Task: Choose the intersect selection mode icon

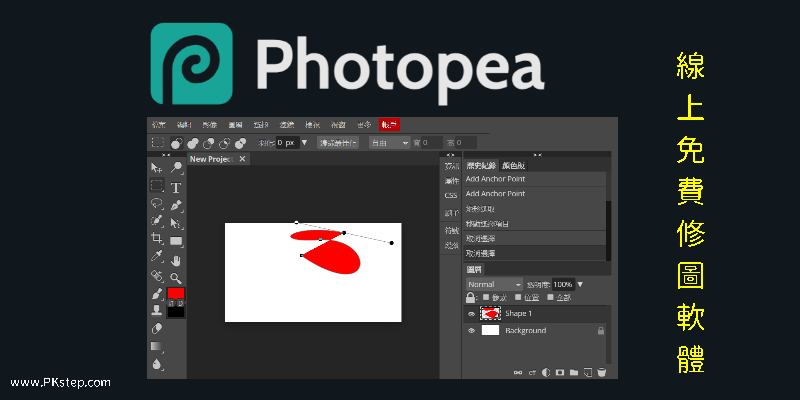Action: click(x=224, y=143)
